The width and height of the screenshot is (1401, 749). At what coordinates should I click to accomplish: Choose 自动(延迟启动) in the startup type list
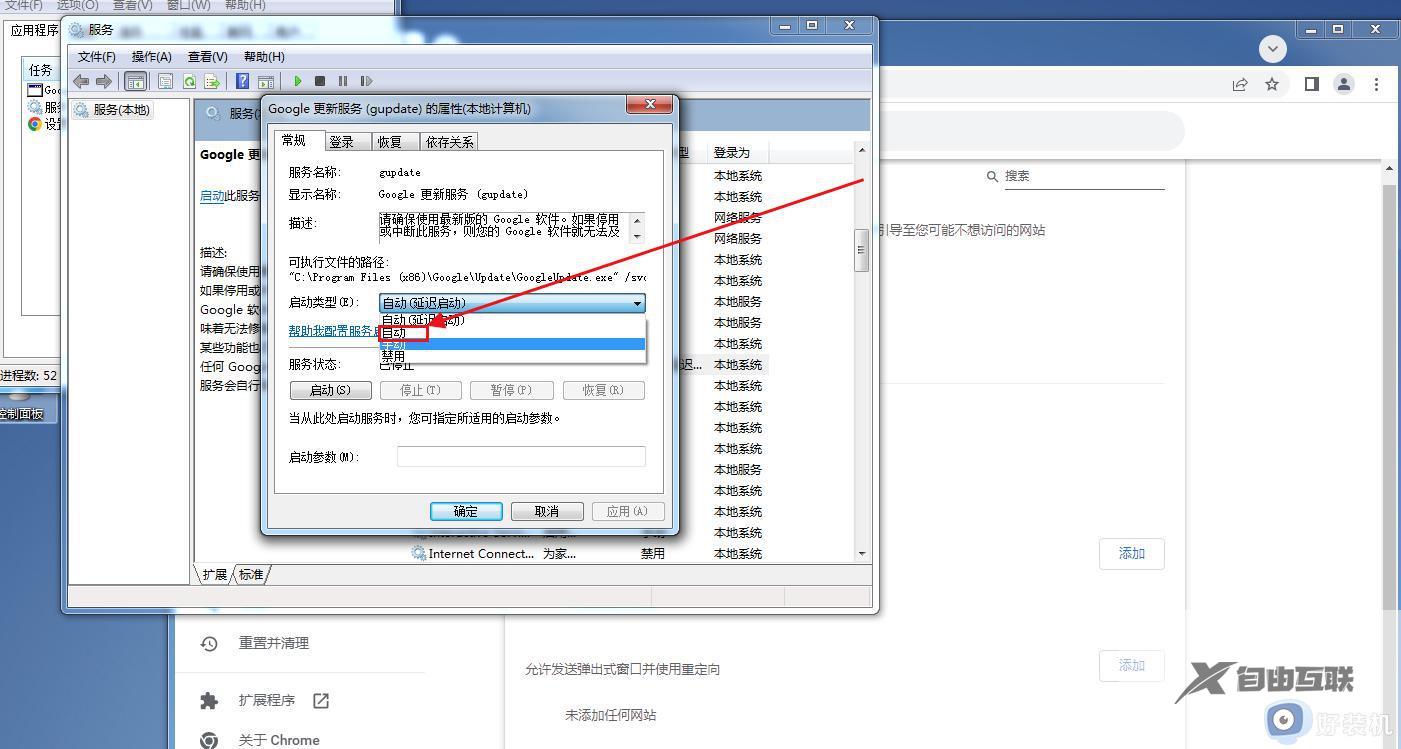(512, 320)
